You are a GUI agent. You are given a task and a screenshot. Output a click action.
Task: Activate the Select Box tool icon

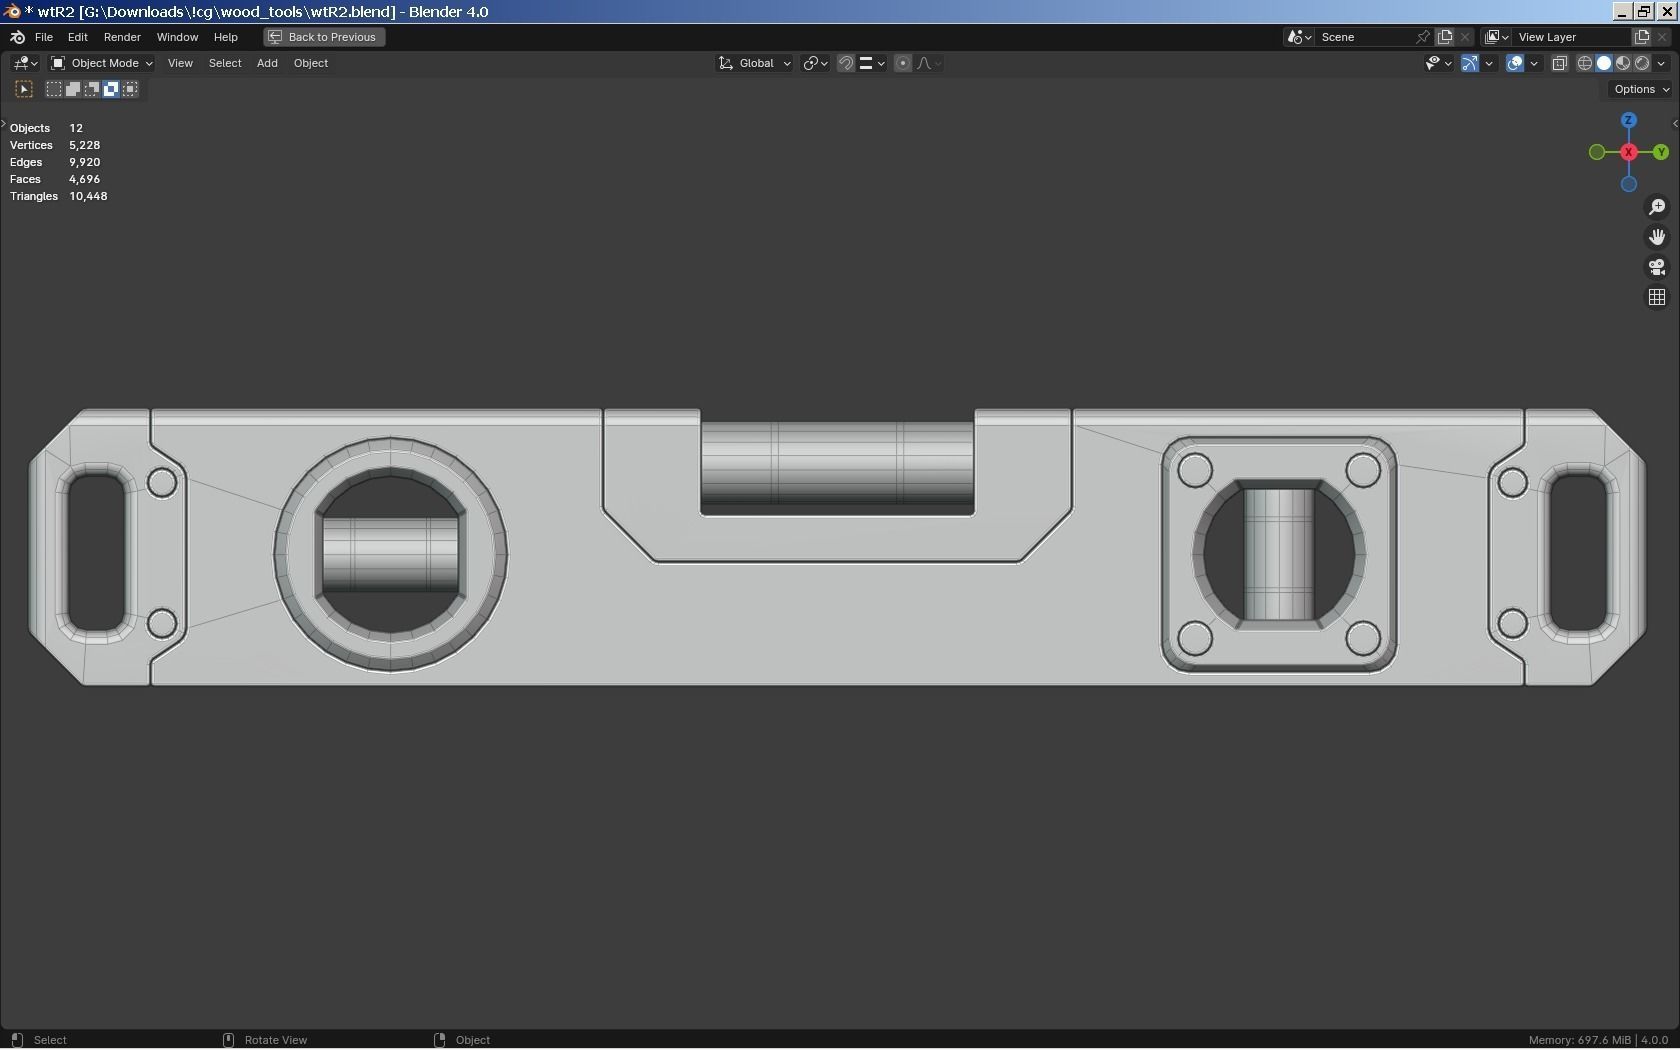pos(24,89)
